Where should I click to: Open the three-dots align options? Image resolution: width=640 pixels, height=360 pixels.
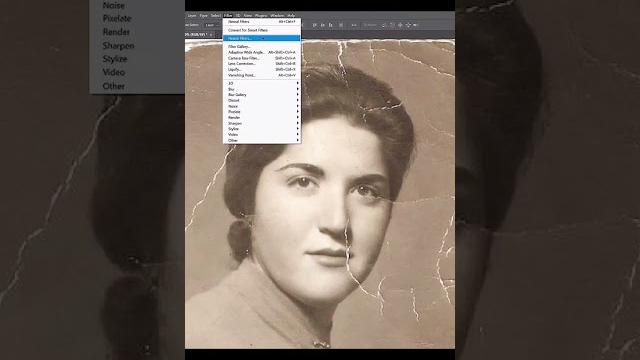(x=354, y=25)
